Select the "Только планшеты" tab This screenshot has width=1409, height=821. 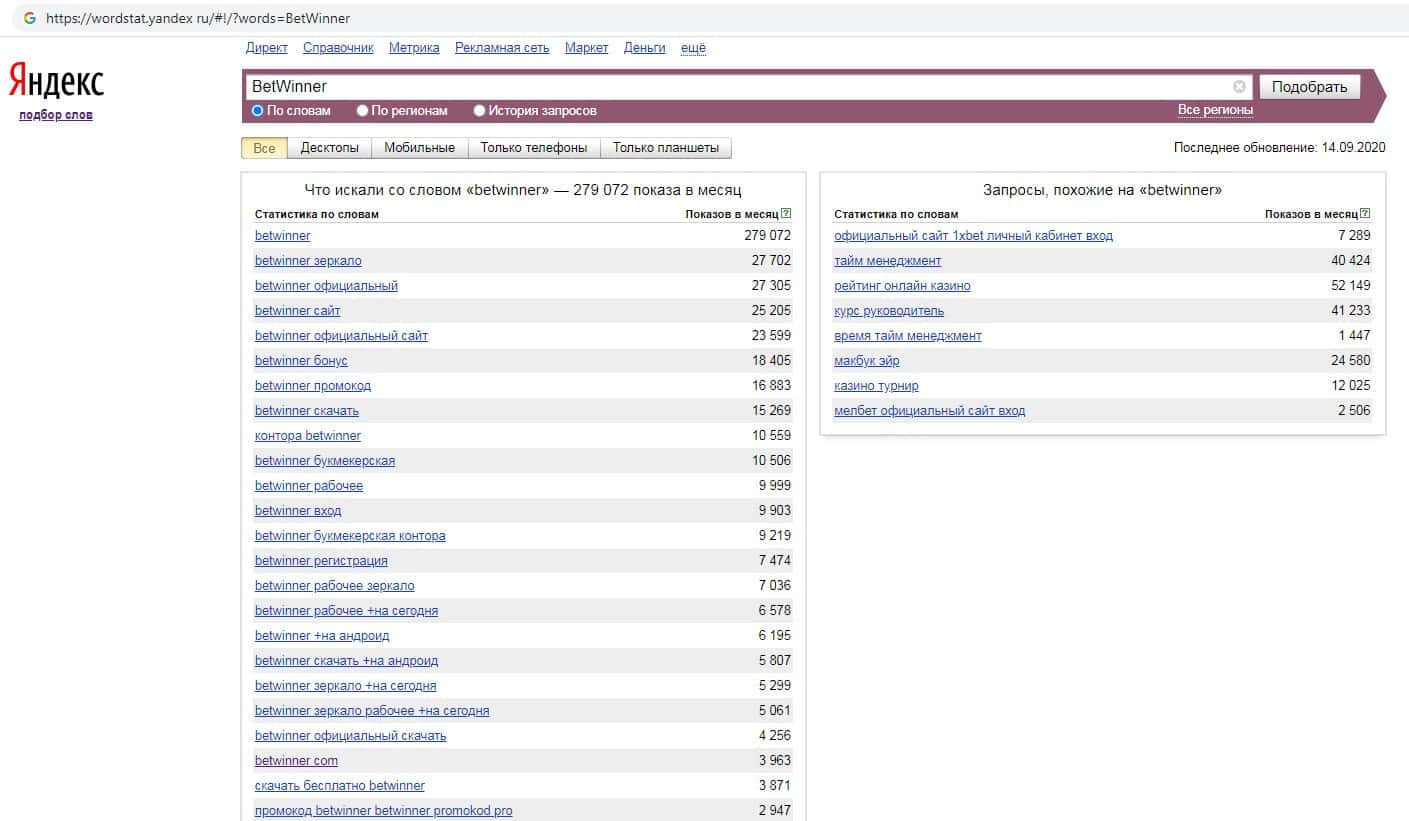665,148
